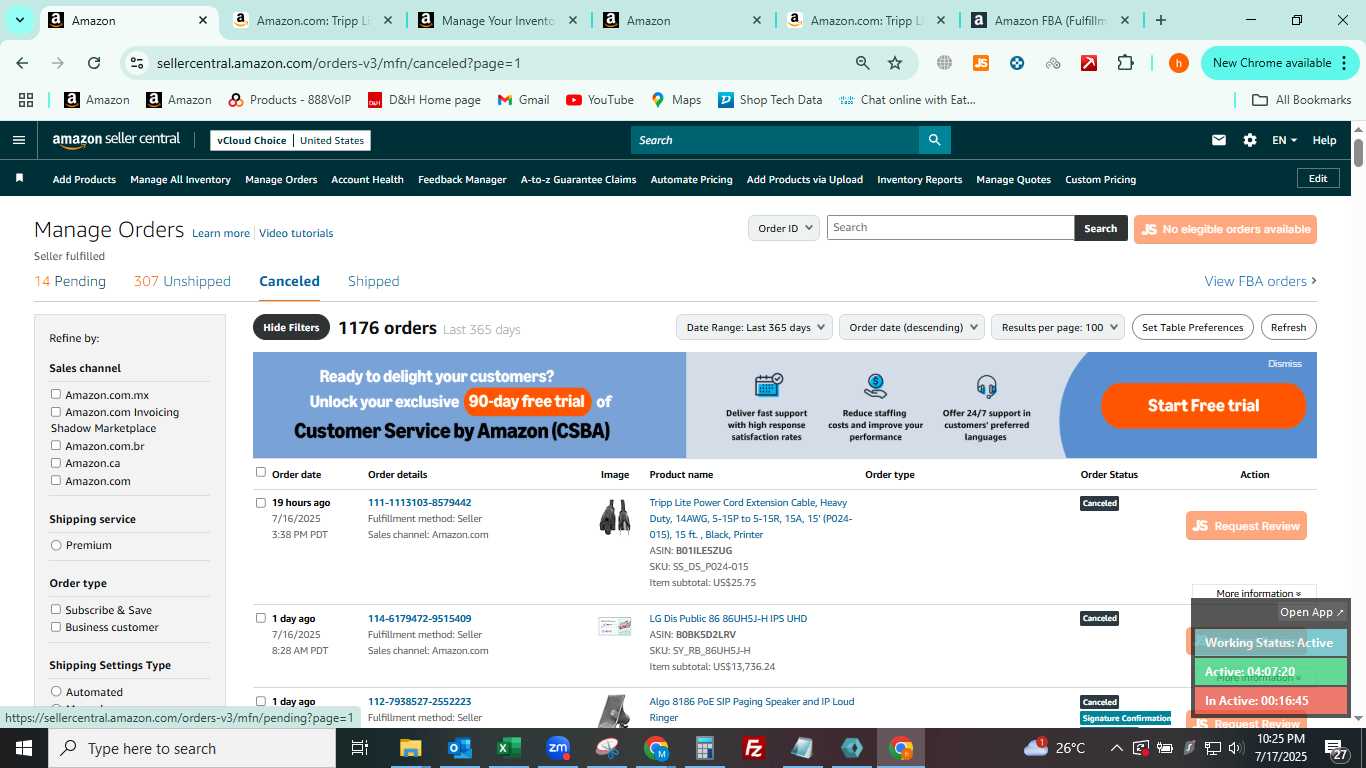Tick the select-all orders header checkbox

coord(261,472)
